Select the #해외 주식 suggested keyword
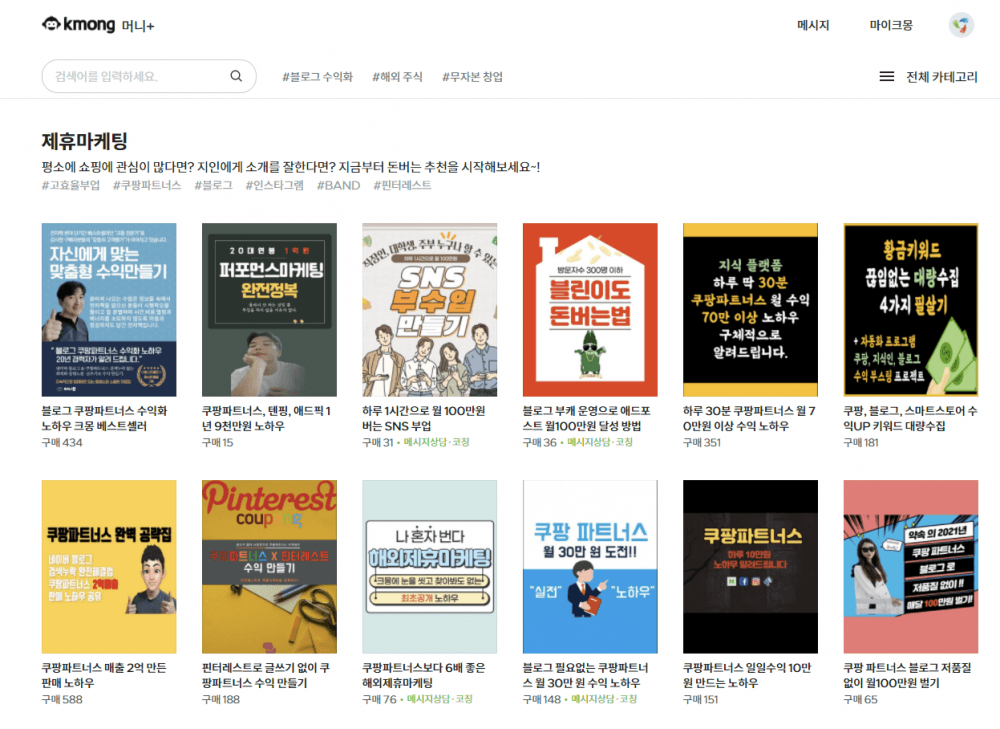This screenshot has width=1000, height=729. [x=397, y=77]
